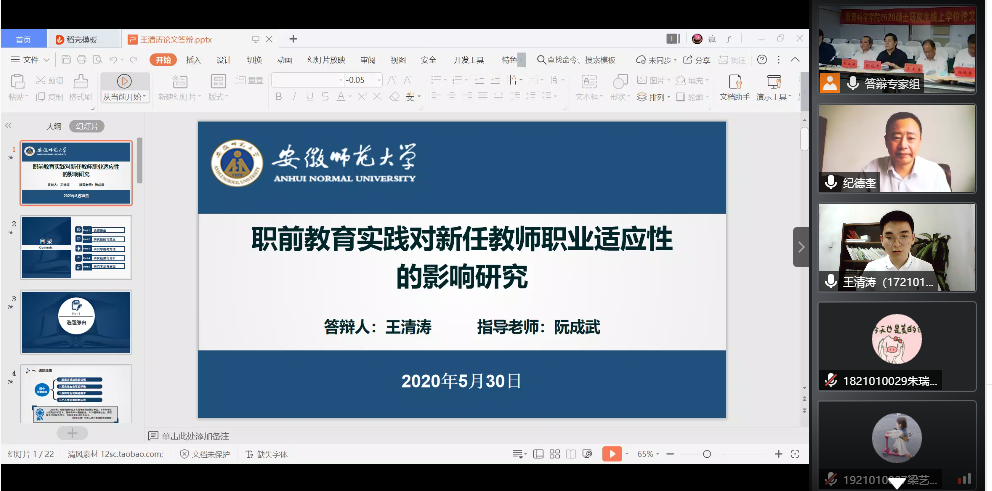Click the orange play button in status bar
Image resolution: width=992 pixels, height=491 pixels.
point(611,454)
